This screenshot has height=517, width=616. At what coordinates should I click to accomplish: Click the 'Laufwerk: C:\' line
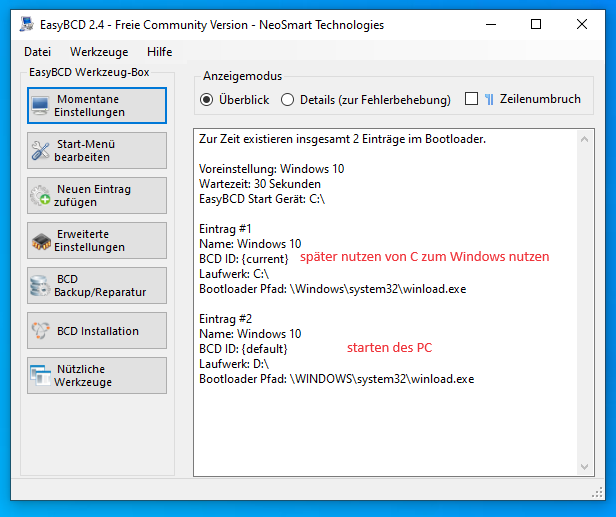coord(234,274)
